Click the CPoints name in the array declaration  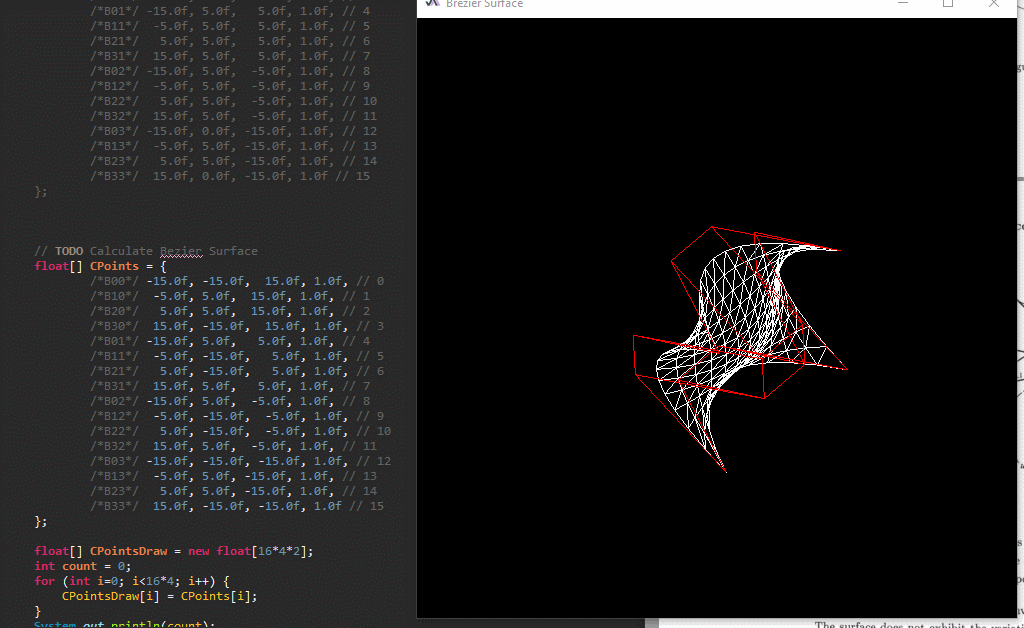[x=114, y=266]
